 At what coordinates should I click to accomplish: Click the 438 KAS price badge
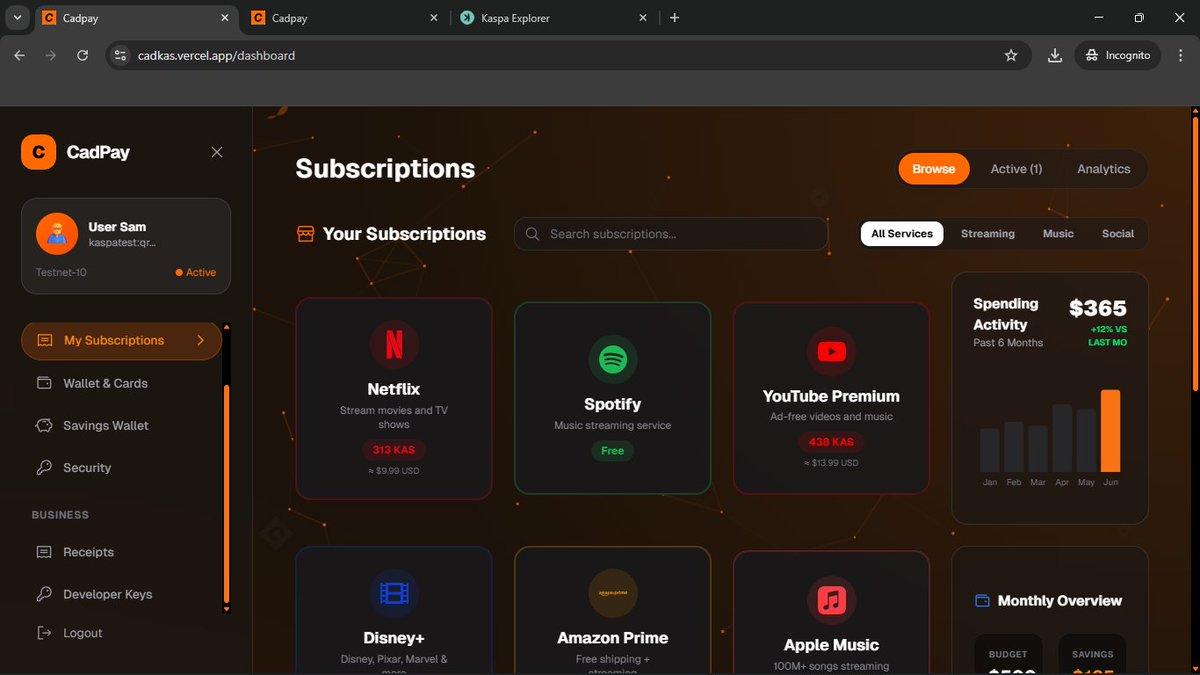(x=831, y=442)
